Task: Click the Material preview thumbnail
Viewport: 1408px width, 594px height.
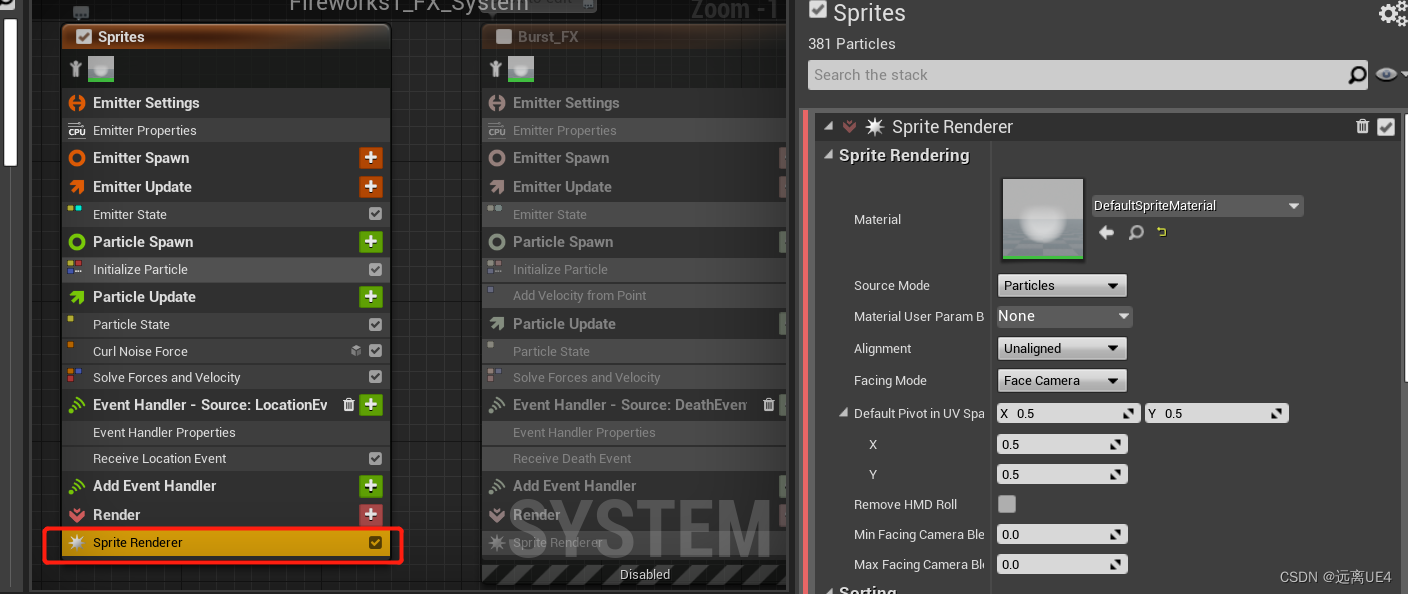Action: click(x=1043, y=219)
